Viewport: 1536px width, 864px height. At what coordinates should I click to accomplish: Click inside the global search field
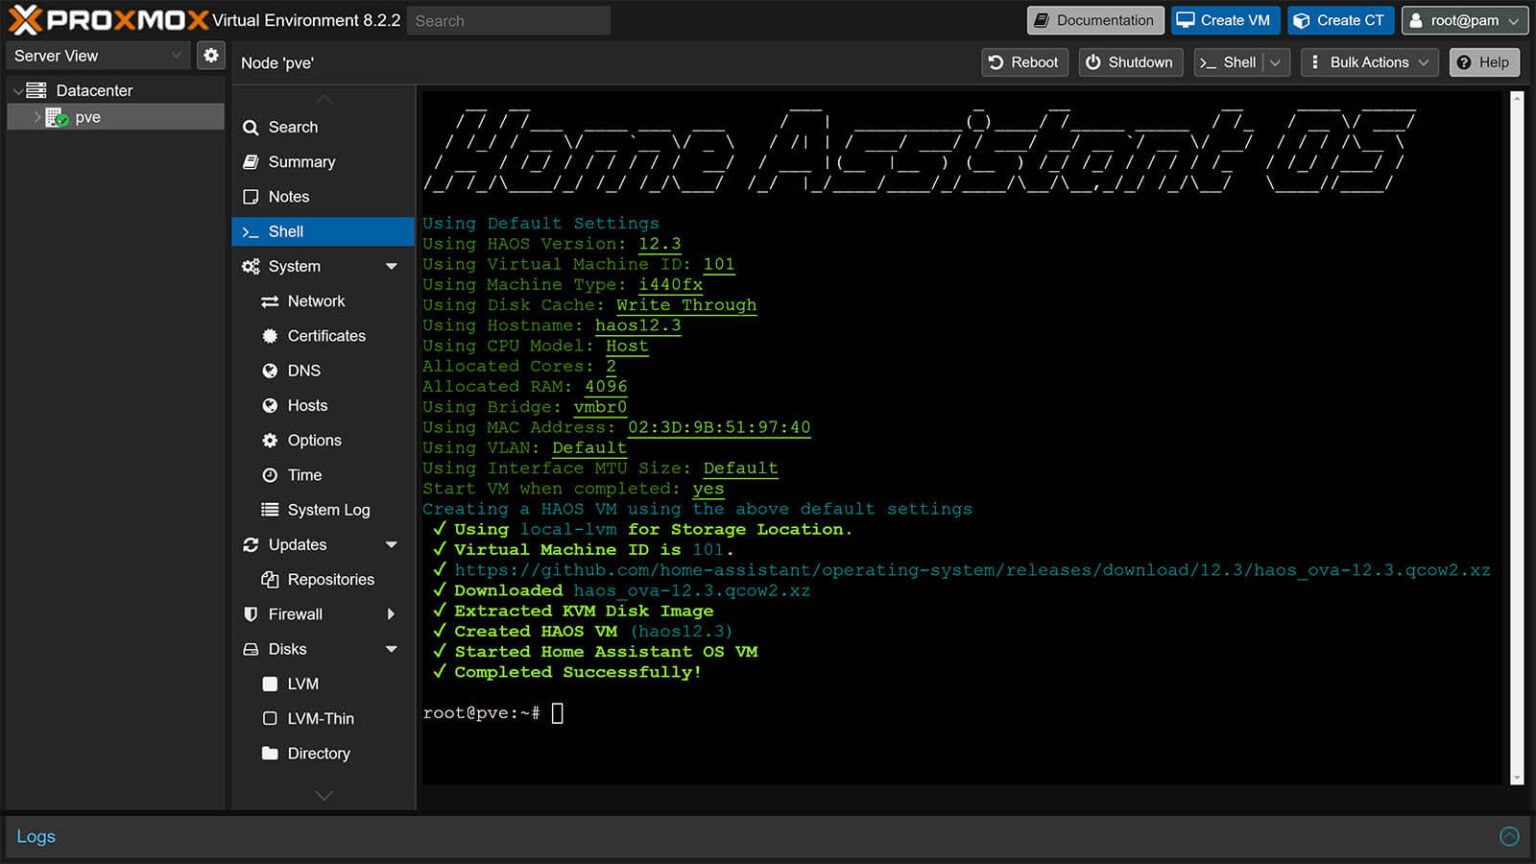pos(509,20)
